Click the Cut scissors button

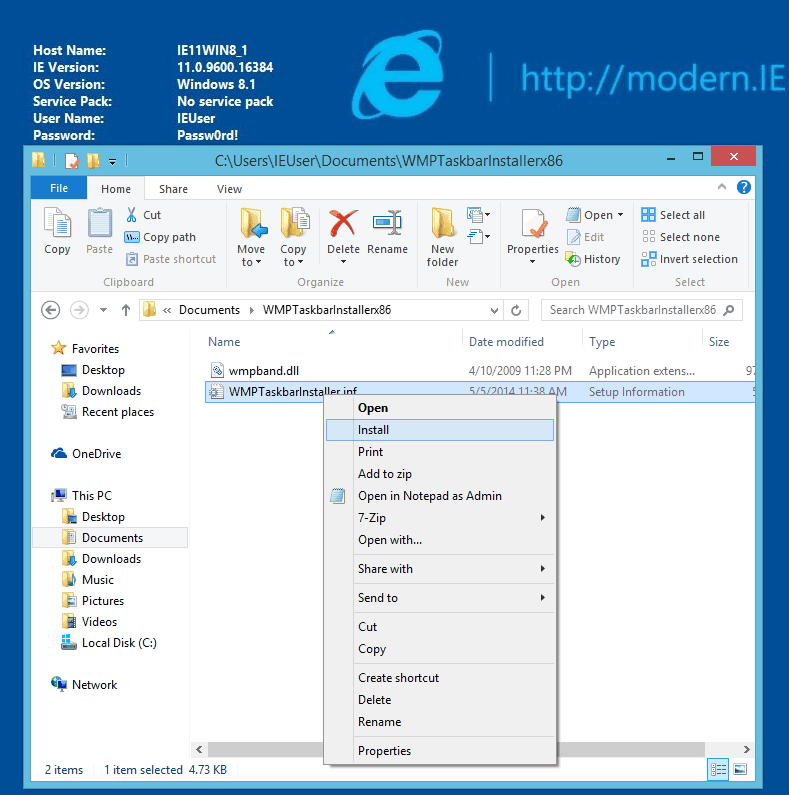pyautogui.click(x=143, y=215)
